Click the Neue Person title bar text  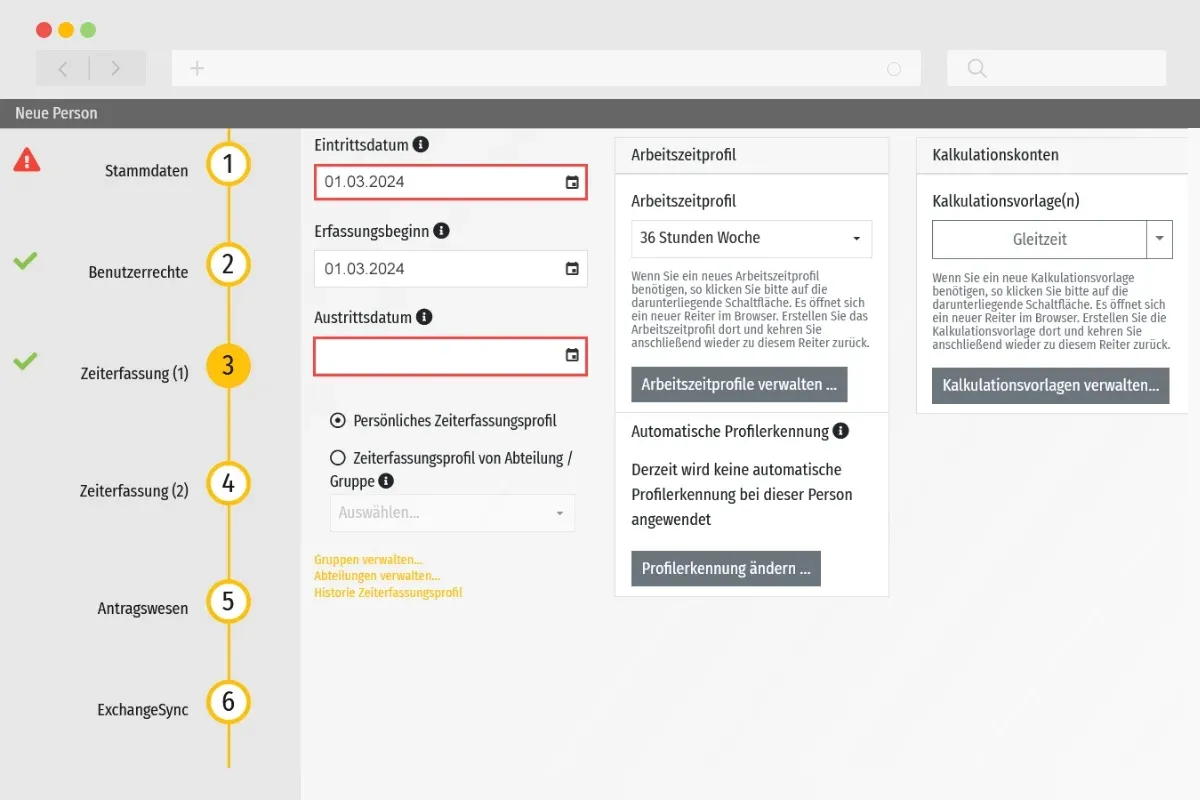[56, 113]
